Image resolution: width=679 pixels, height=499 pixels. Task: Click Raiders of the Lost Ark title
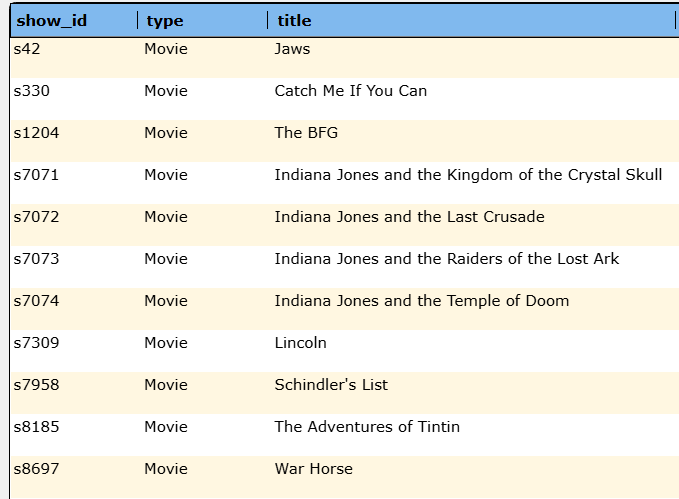(446, 259)
